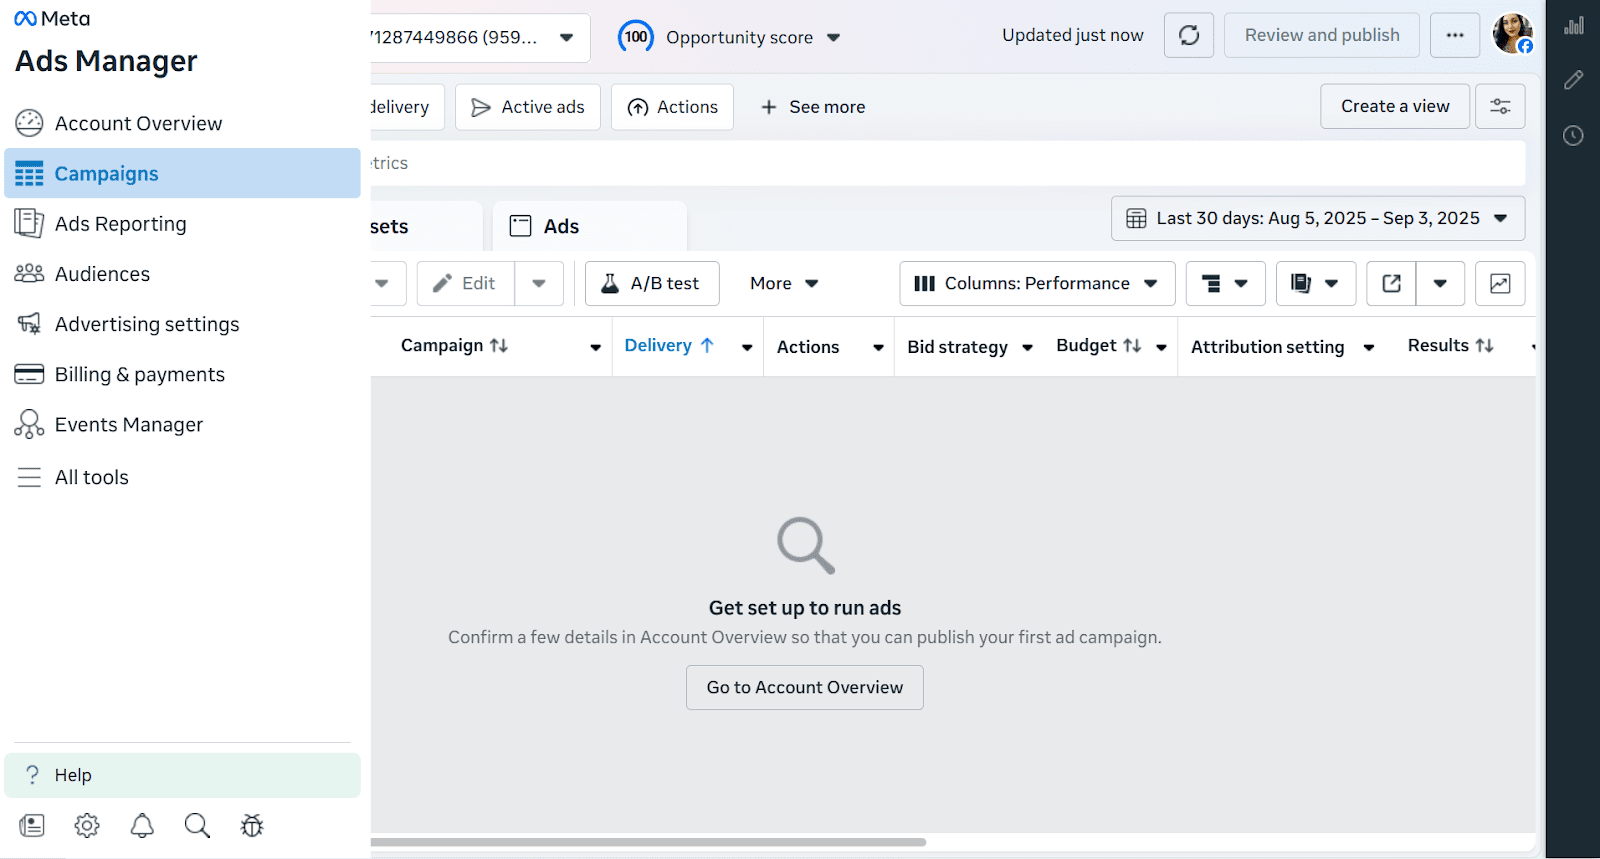Click the bug report icon
1600x859 pixels.
(x=252, y=826)
